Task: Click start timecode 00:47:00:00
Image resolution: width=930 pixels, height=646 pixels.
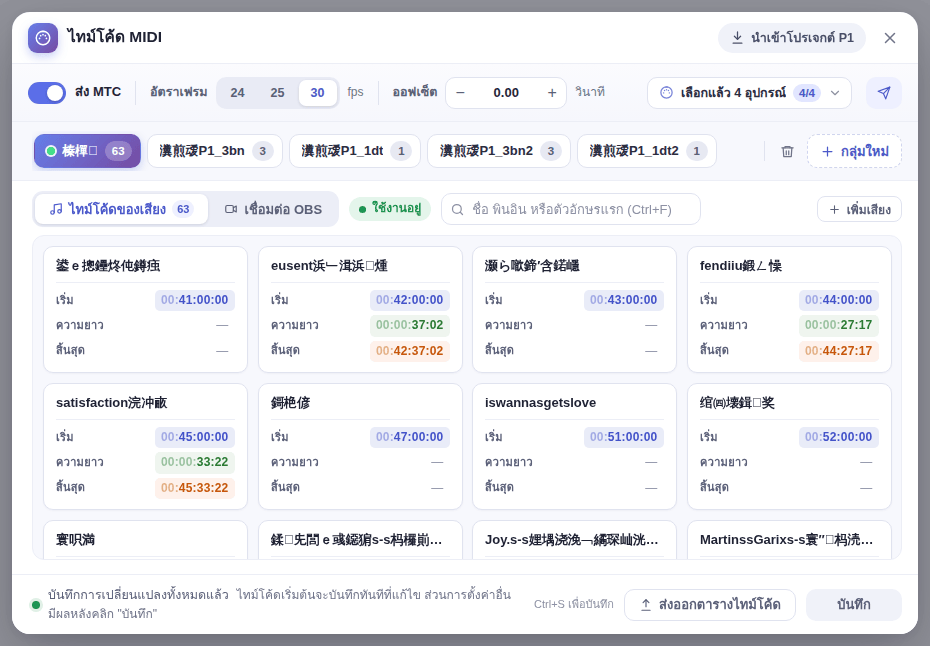Action: (x=409, y=437)
